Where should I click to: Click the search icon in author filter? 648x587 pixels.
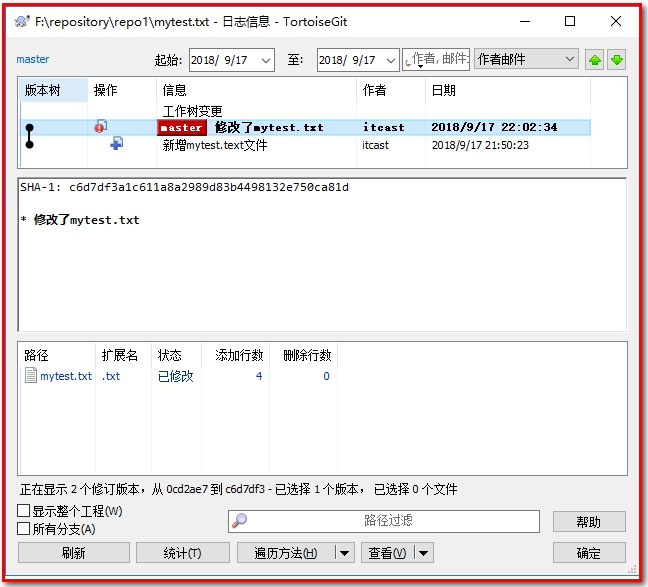[408, 62]
